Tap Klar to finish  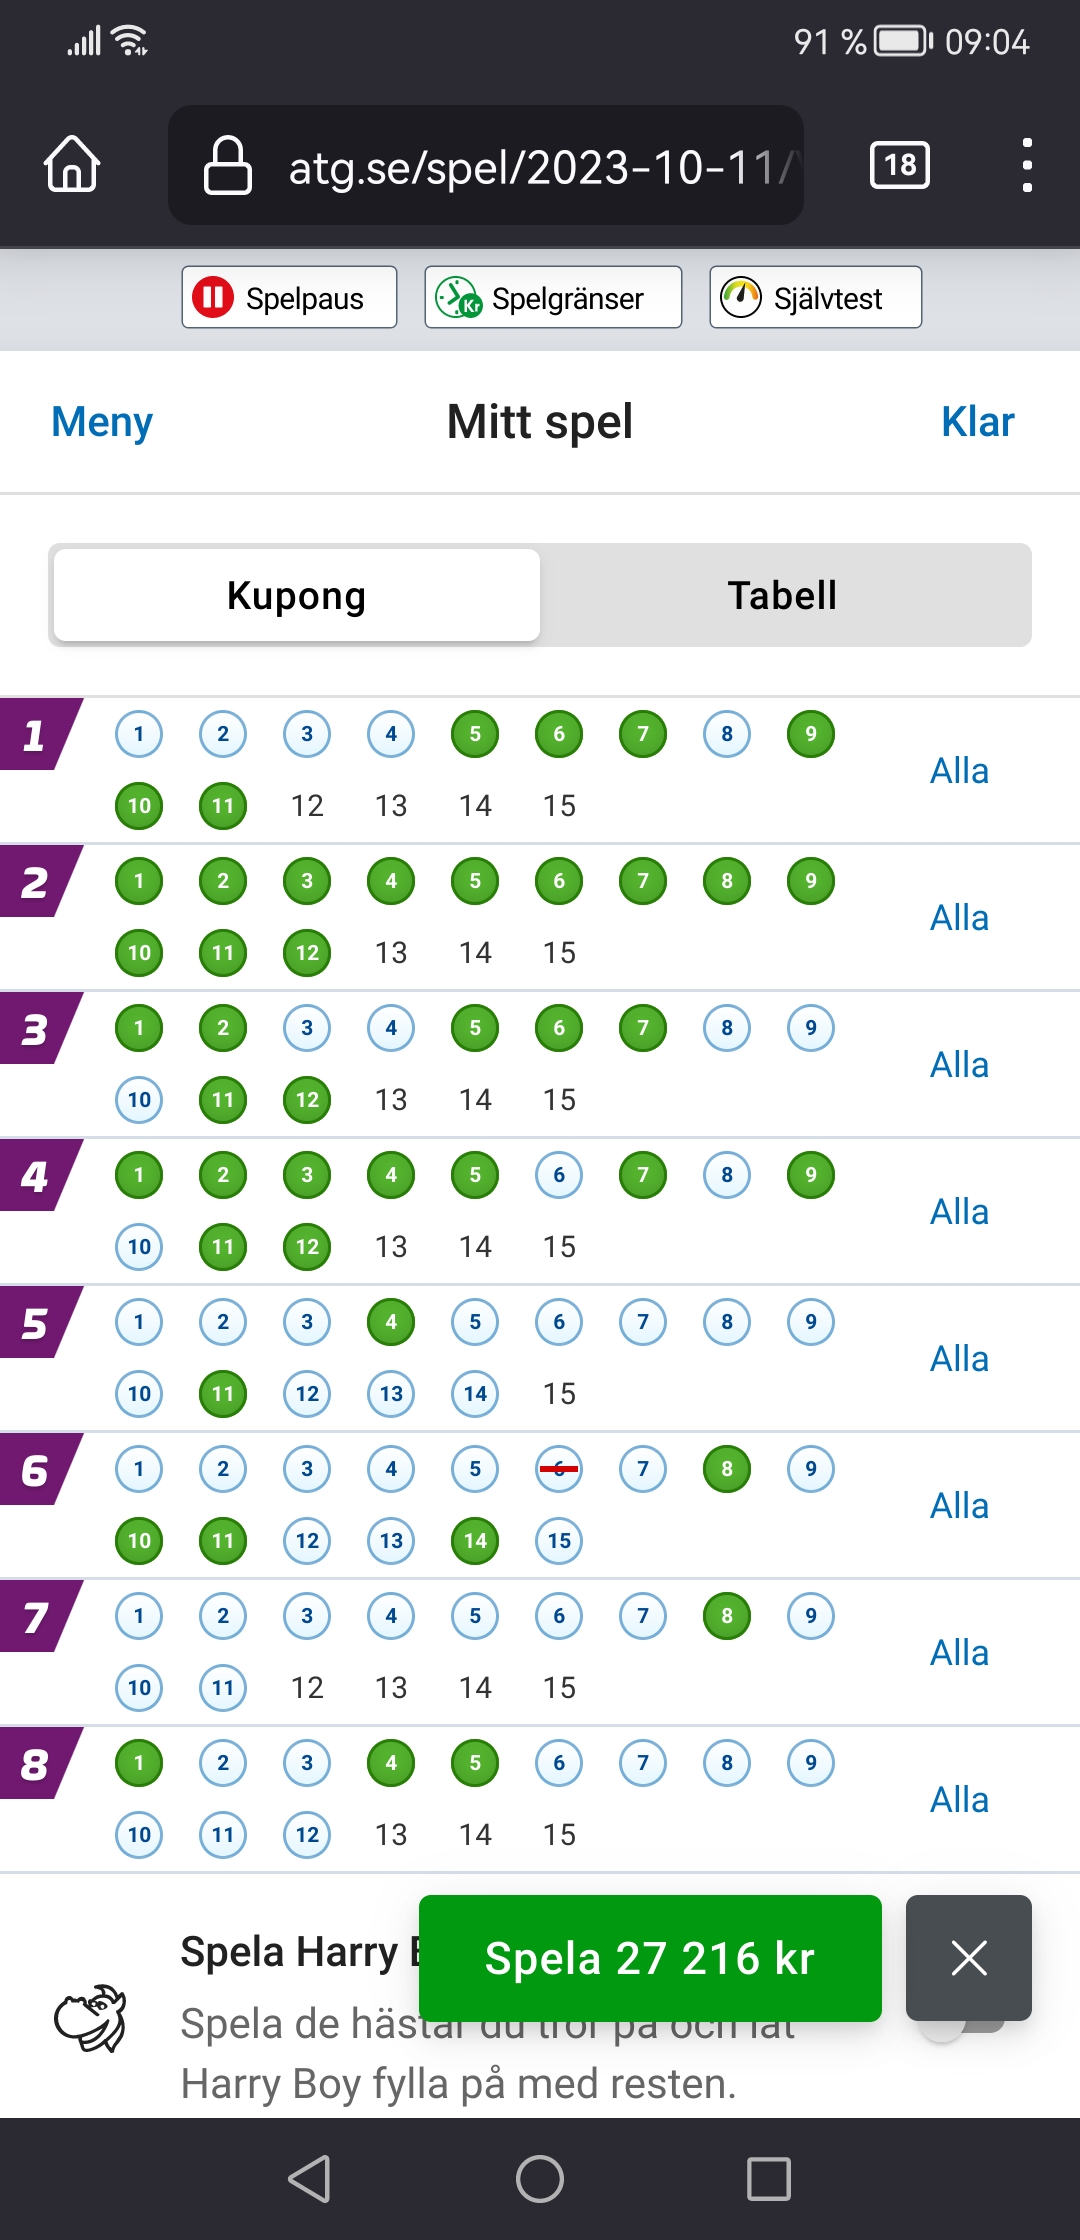(x=978, y=422)
